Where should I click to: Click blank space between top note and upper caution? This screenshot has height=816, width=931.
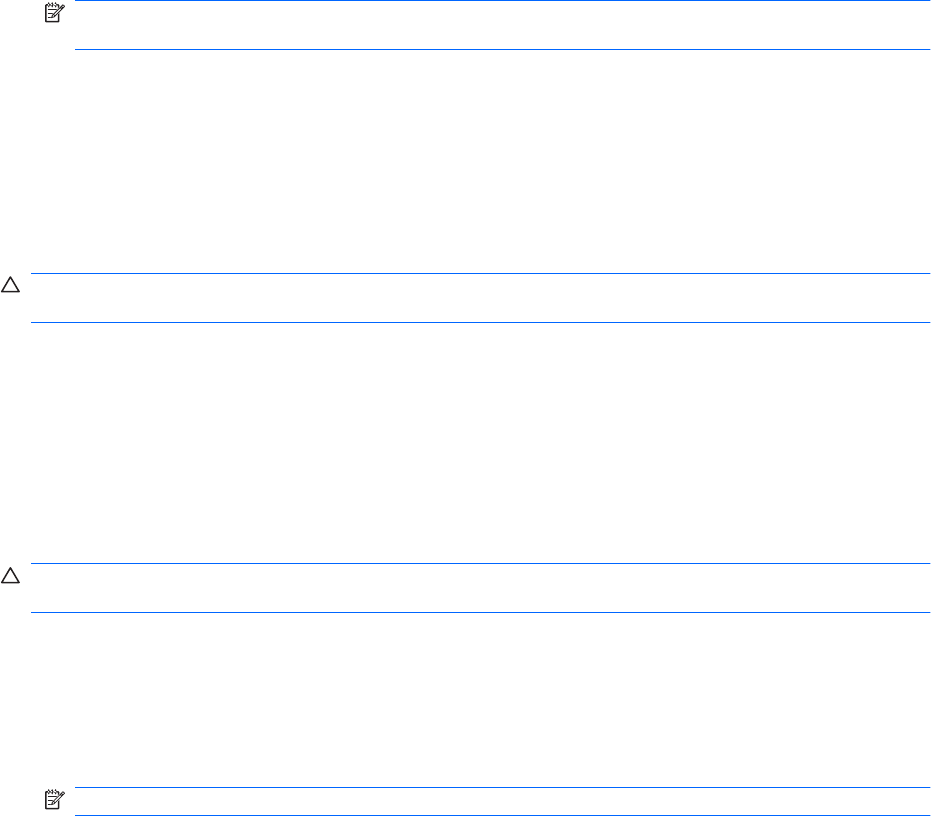(466, 162)
